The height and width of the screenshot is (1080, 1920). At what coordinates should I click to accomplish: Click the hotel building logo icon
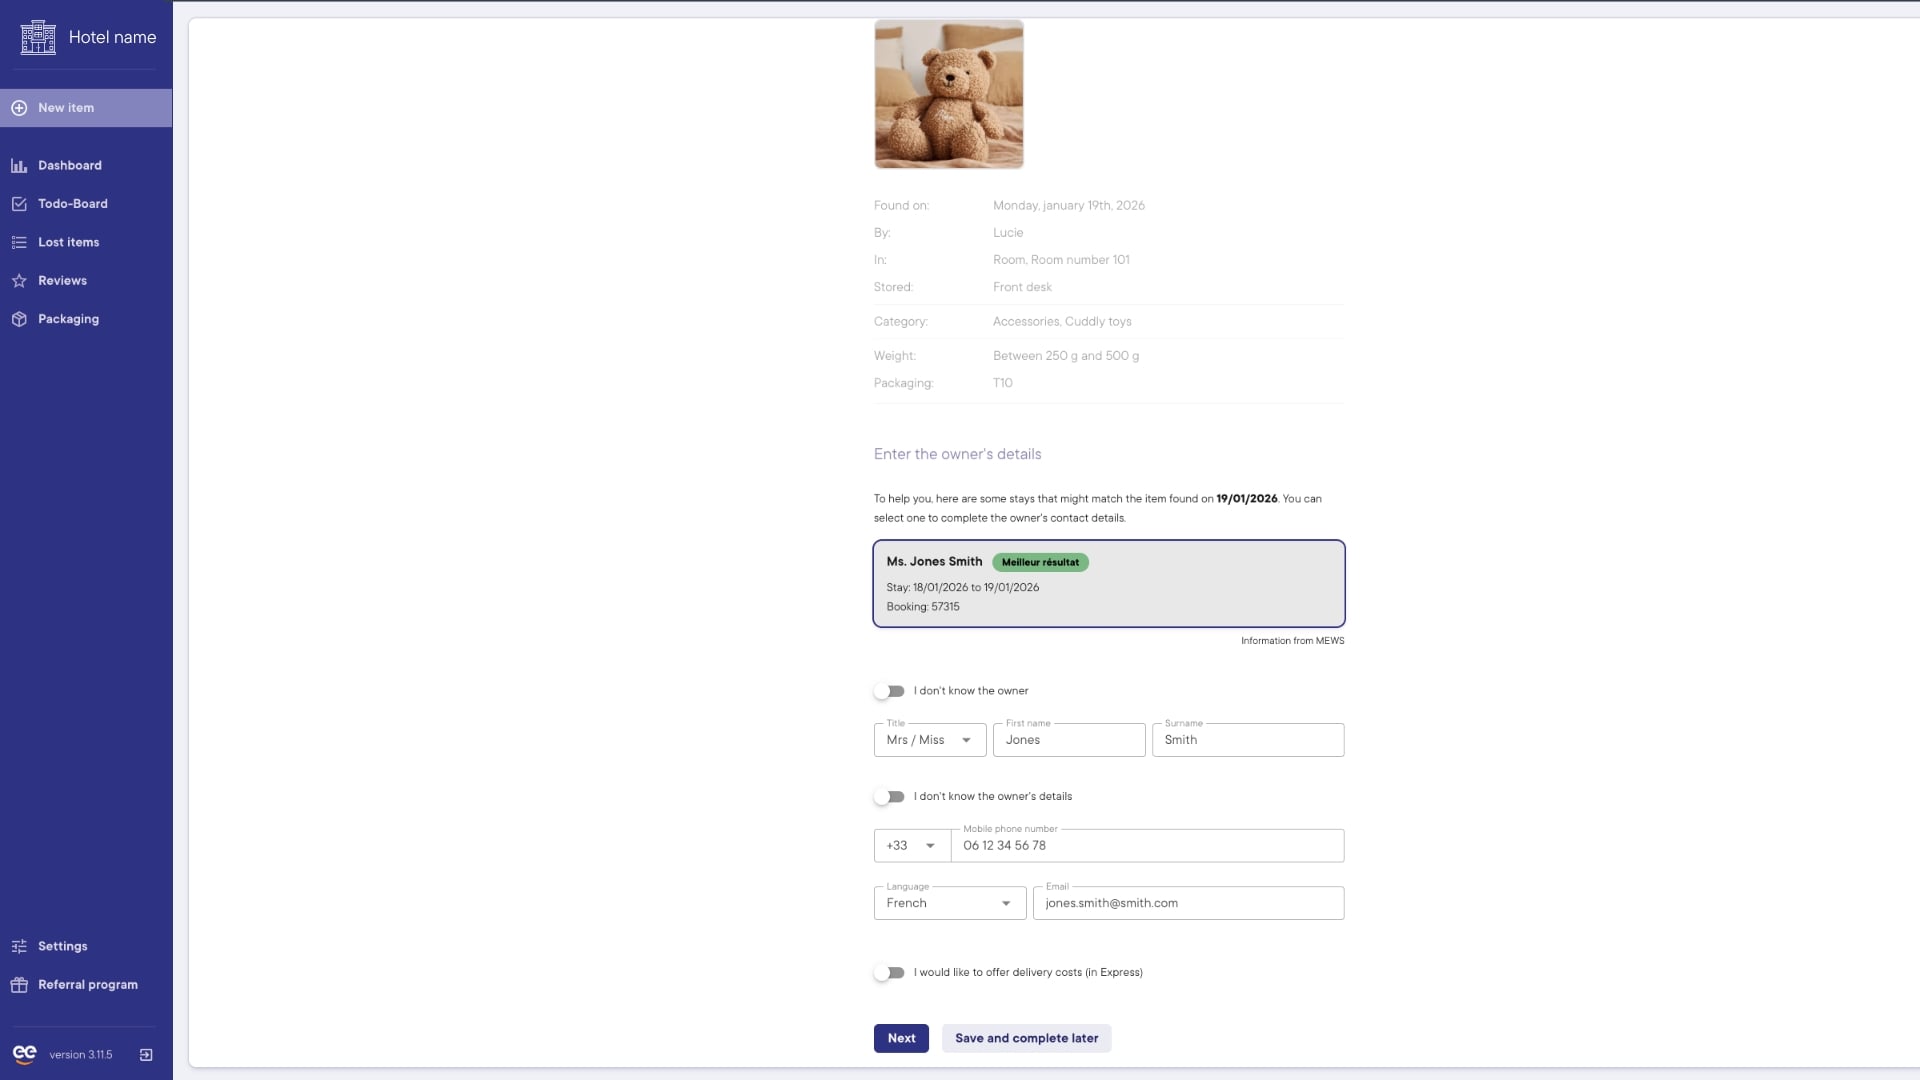(x=38, y=37)
